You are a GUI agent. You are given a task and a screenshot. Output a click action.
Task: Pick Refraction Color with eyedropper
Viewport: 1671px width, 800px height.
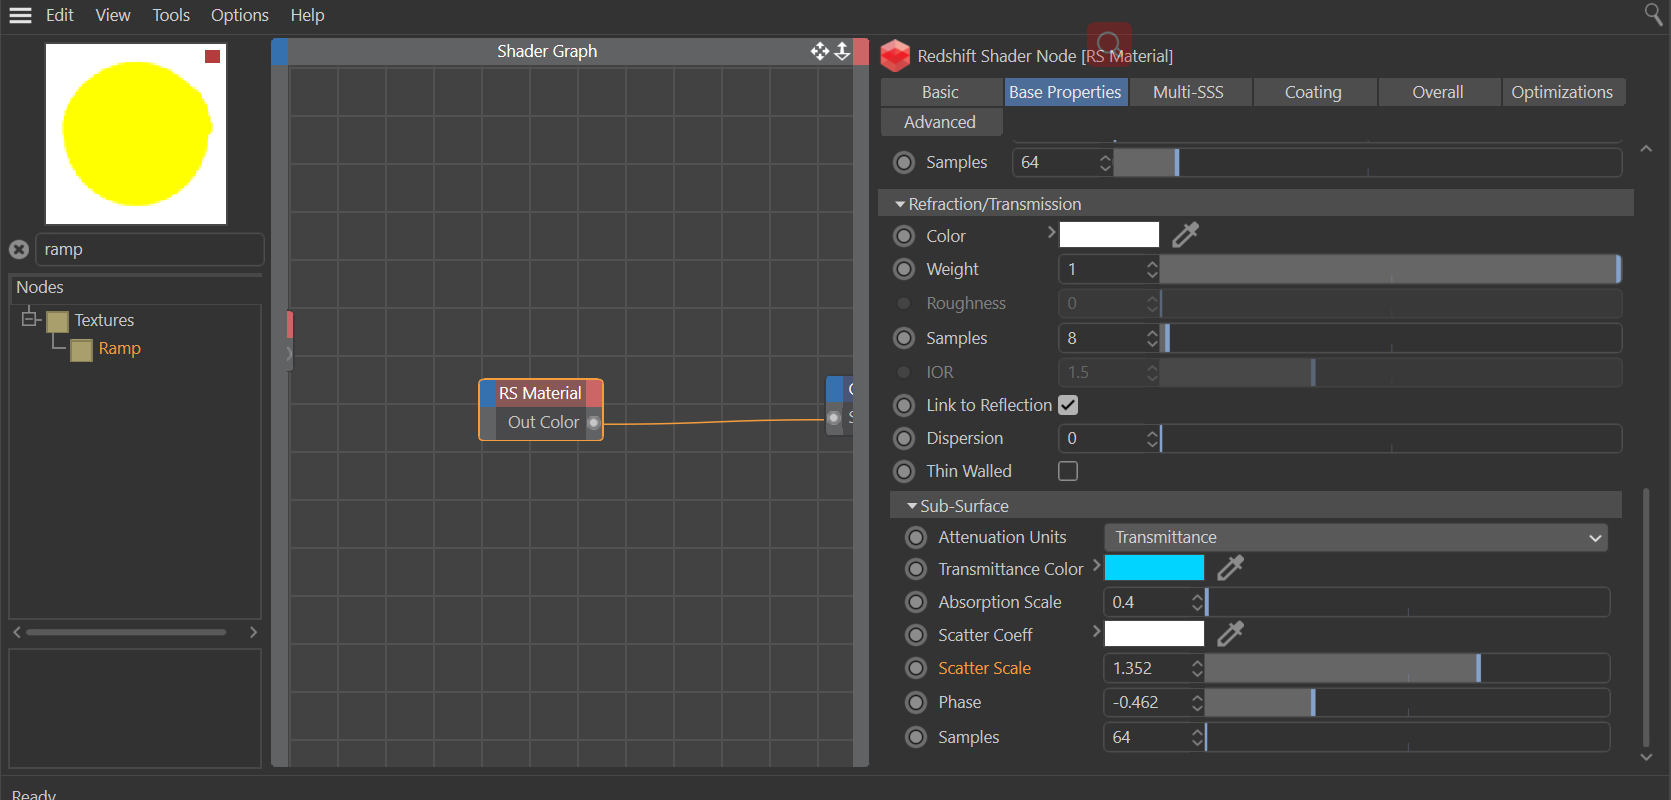click(1186, 235)
